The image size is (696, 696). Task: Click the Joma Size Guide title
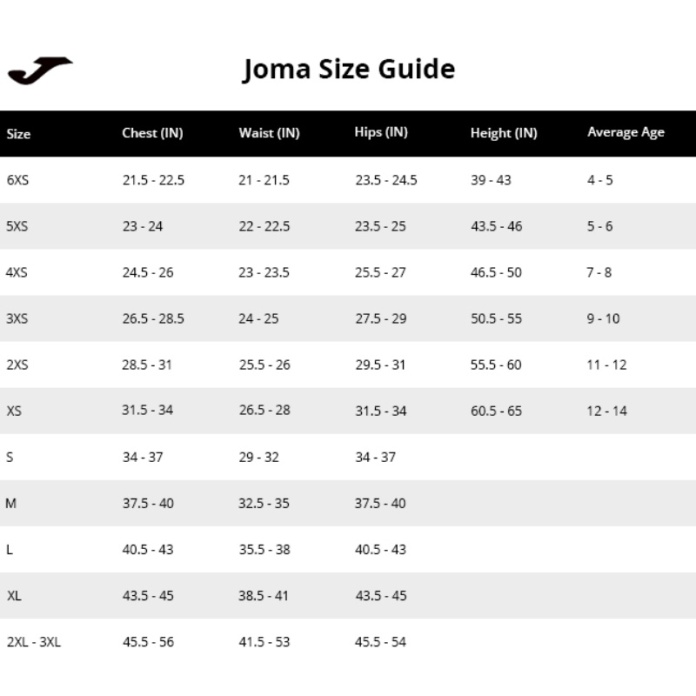tap(348, 69)
